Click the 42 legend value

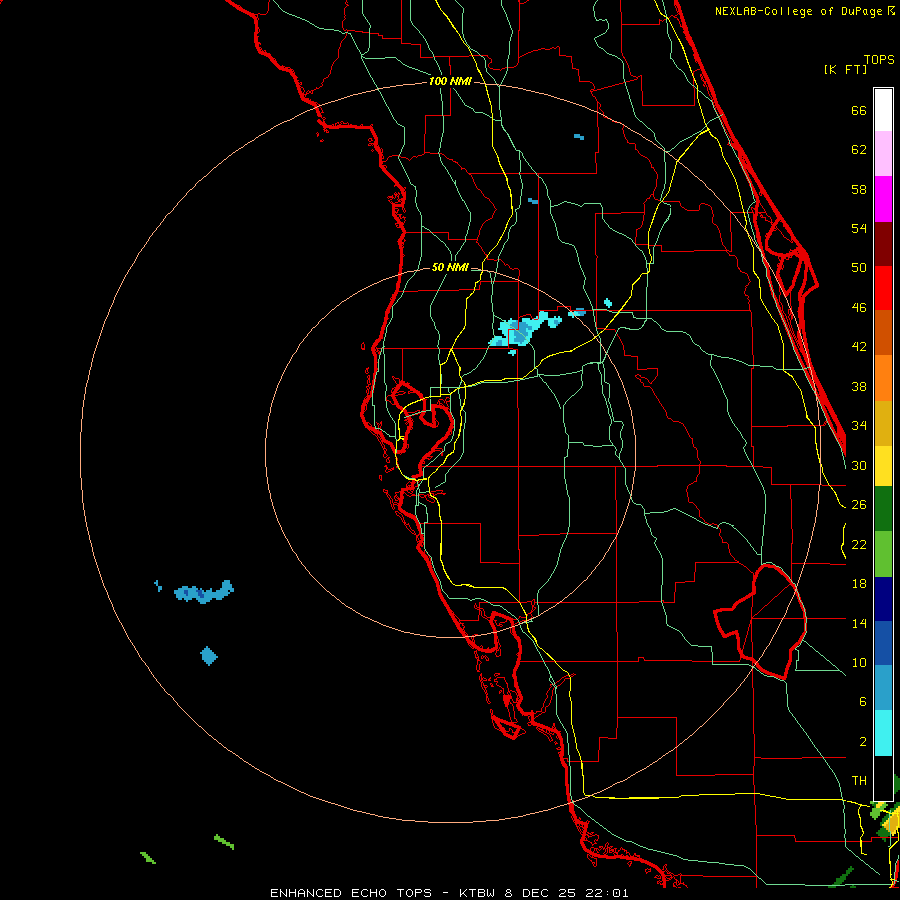[859, 347]
